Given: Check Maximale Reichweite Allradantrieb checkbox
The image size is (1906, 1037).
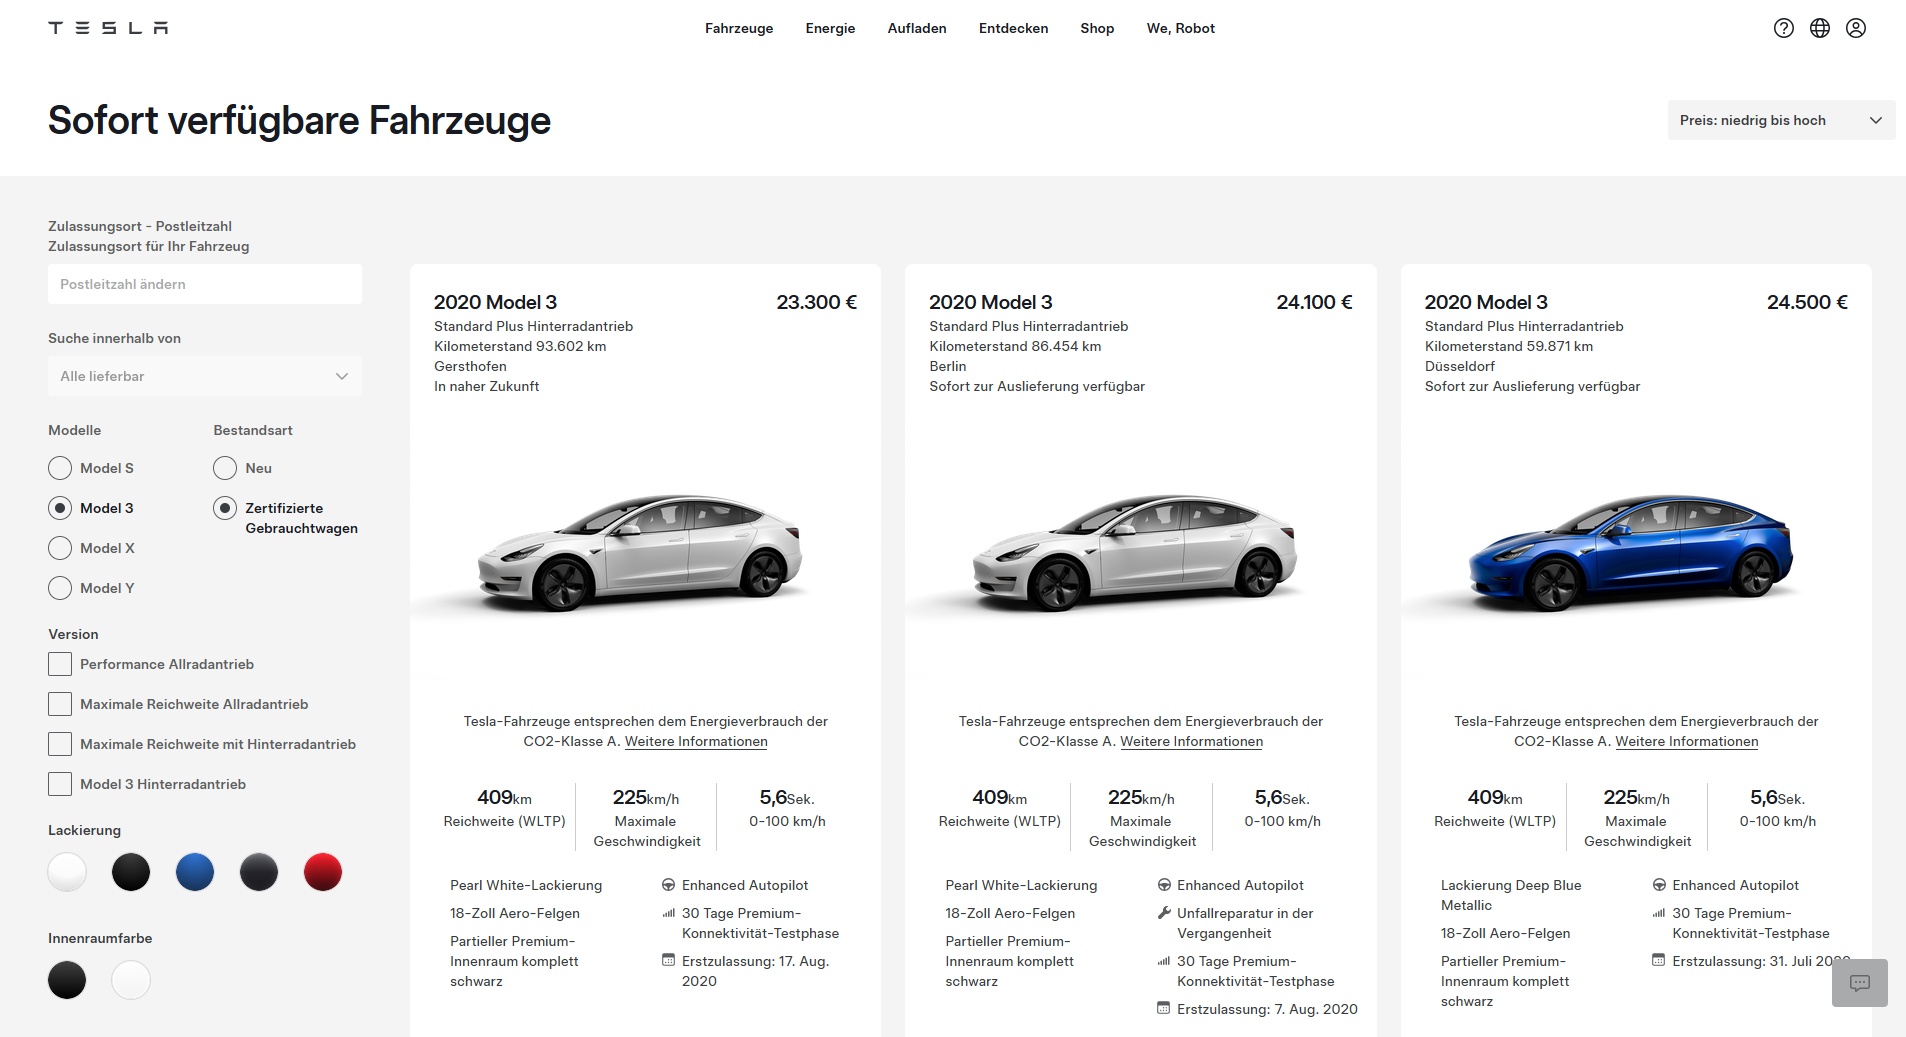Looking at the screenshot, I should click(60, 704).
